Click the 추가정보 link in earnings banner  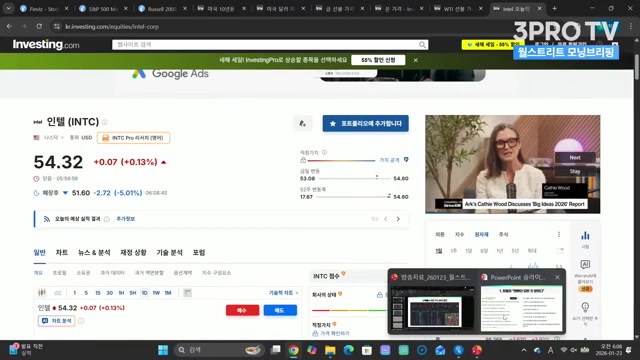(126, 219)
